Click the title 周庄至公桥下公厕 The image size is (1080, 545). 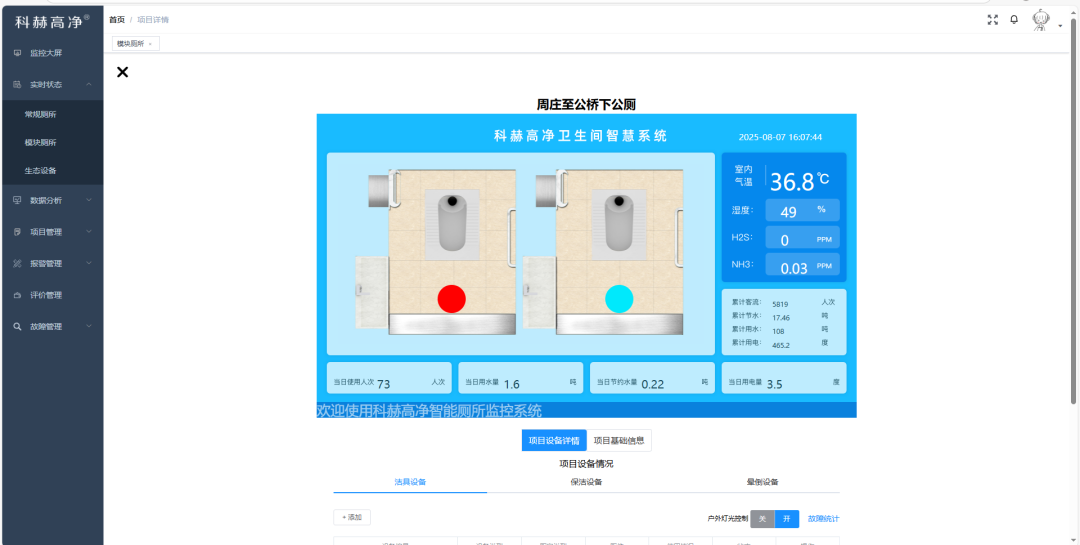pos(586,105)
